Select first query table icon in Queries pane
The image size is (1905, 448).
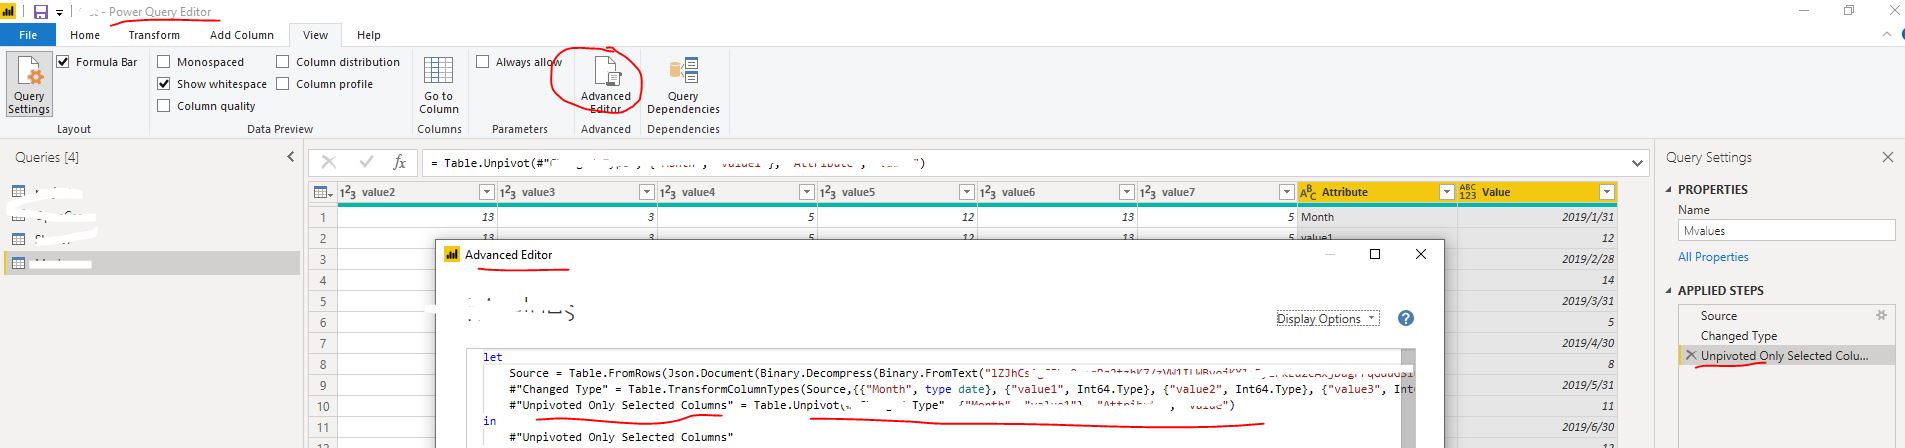18,191
